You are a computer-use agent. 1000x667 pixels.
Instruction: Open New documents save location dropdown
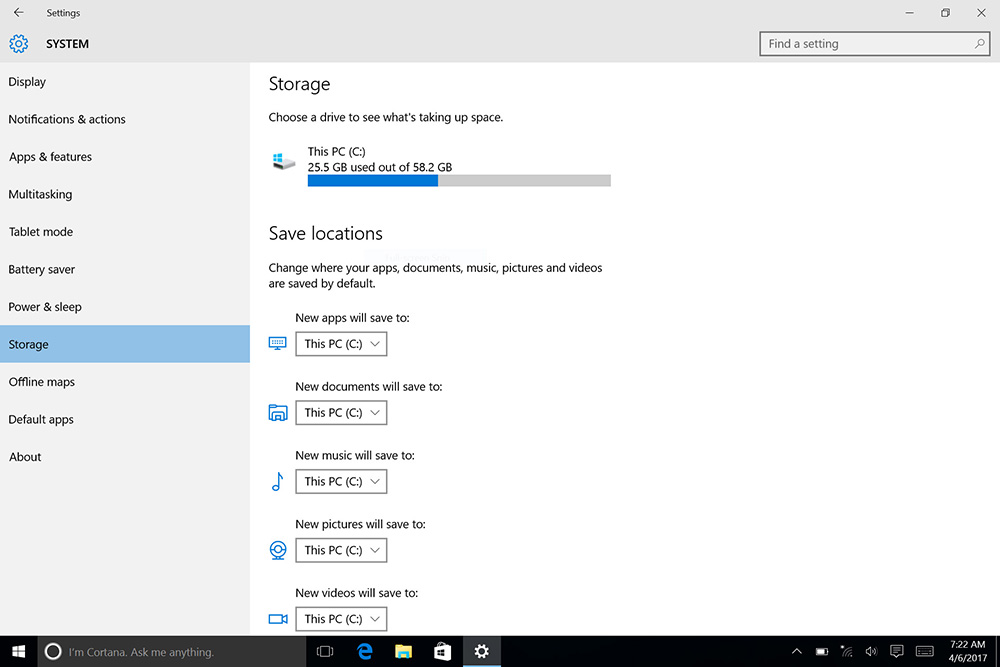click(x=341, y=413)
